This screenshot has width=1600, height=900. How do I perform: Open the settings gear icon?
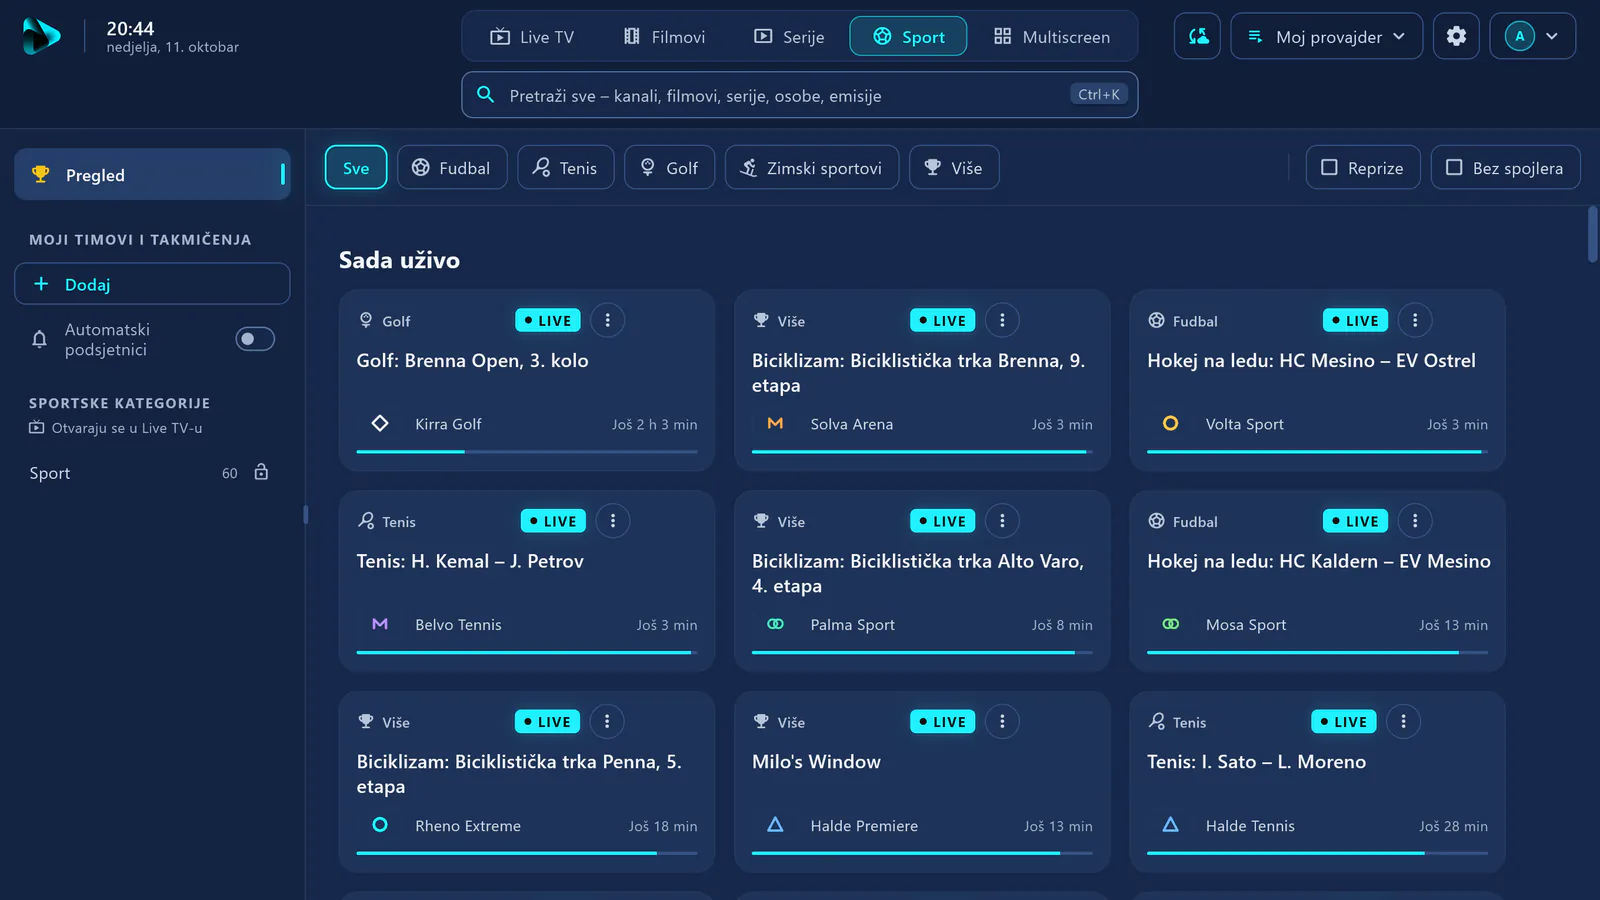(x=1456, y=36)
